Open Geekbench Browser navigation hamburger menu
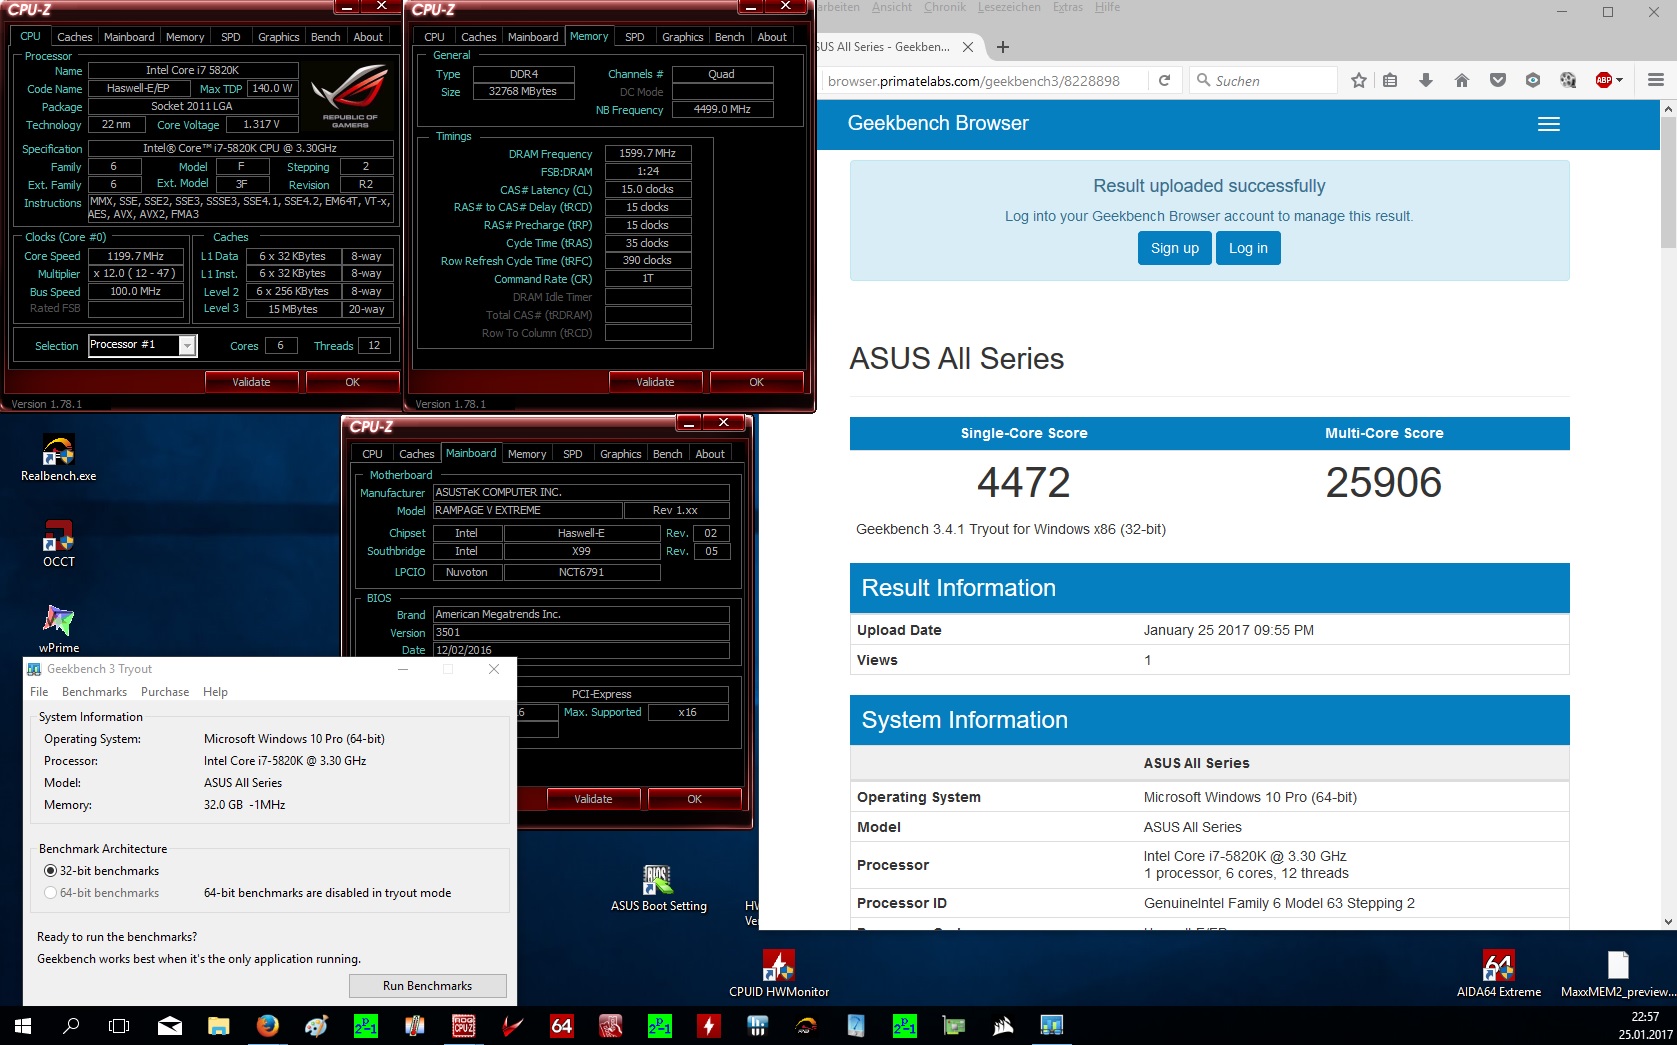This screenshot has height=1045, width=1677. pos(1549,124)
